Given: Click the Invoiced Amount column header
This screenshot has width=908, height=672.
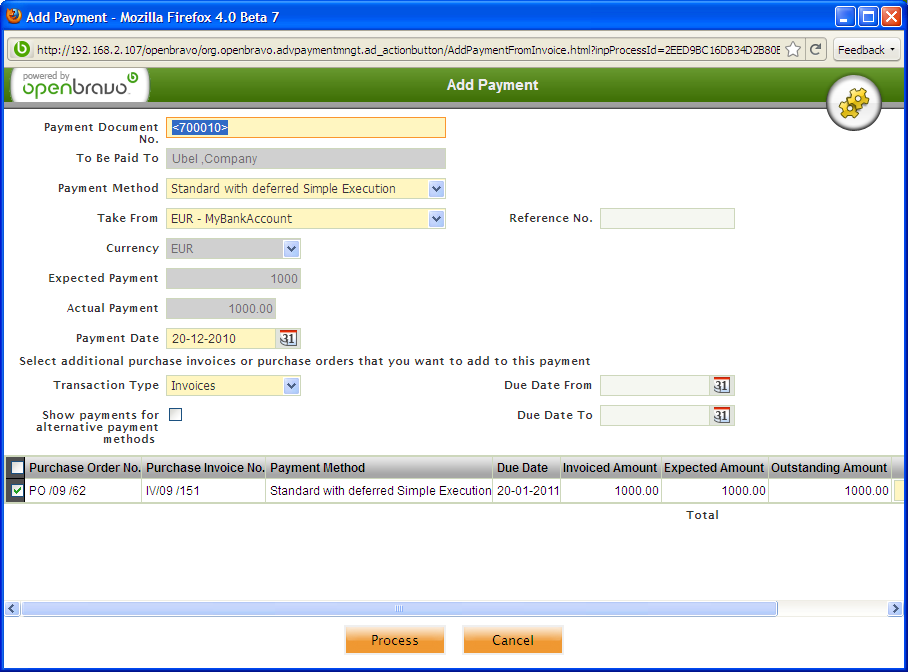Looking at the screenshot, I should [610, 468].
